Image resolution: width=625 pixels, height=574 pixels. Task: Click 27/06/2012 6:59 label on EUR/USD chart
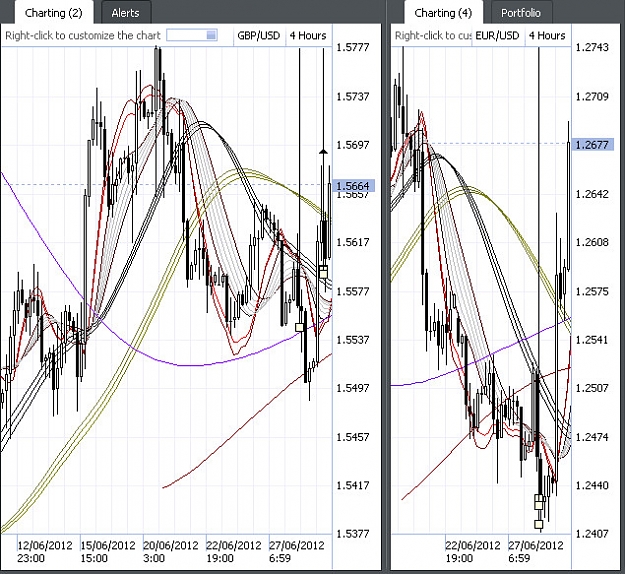tap(536, 551)
